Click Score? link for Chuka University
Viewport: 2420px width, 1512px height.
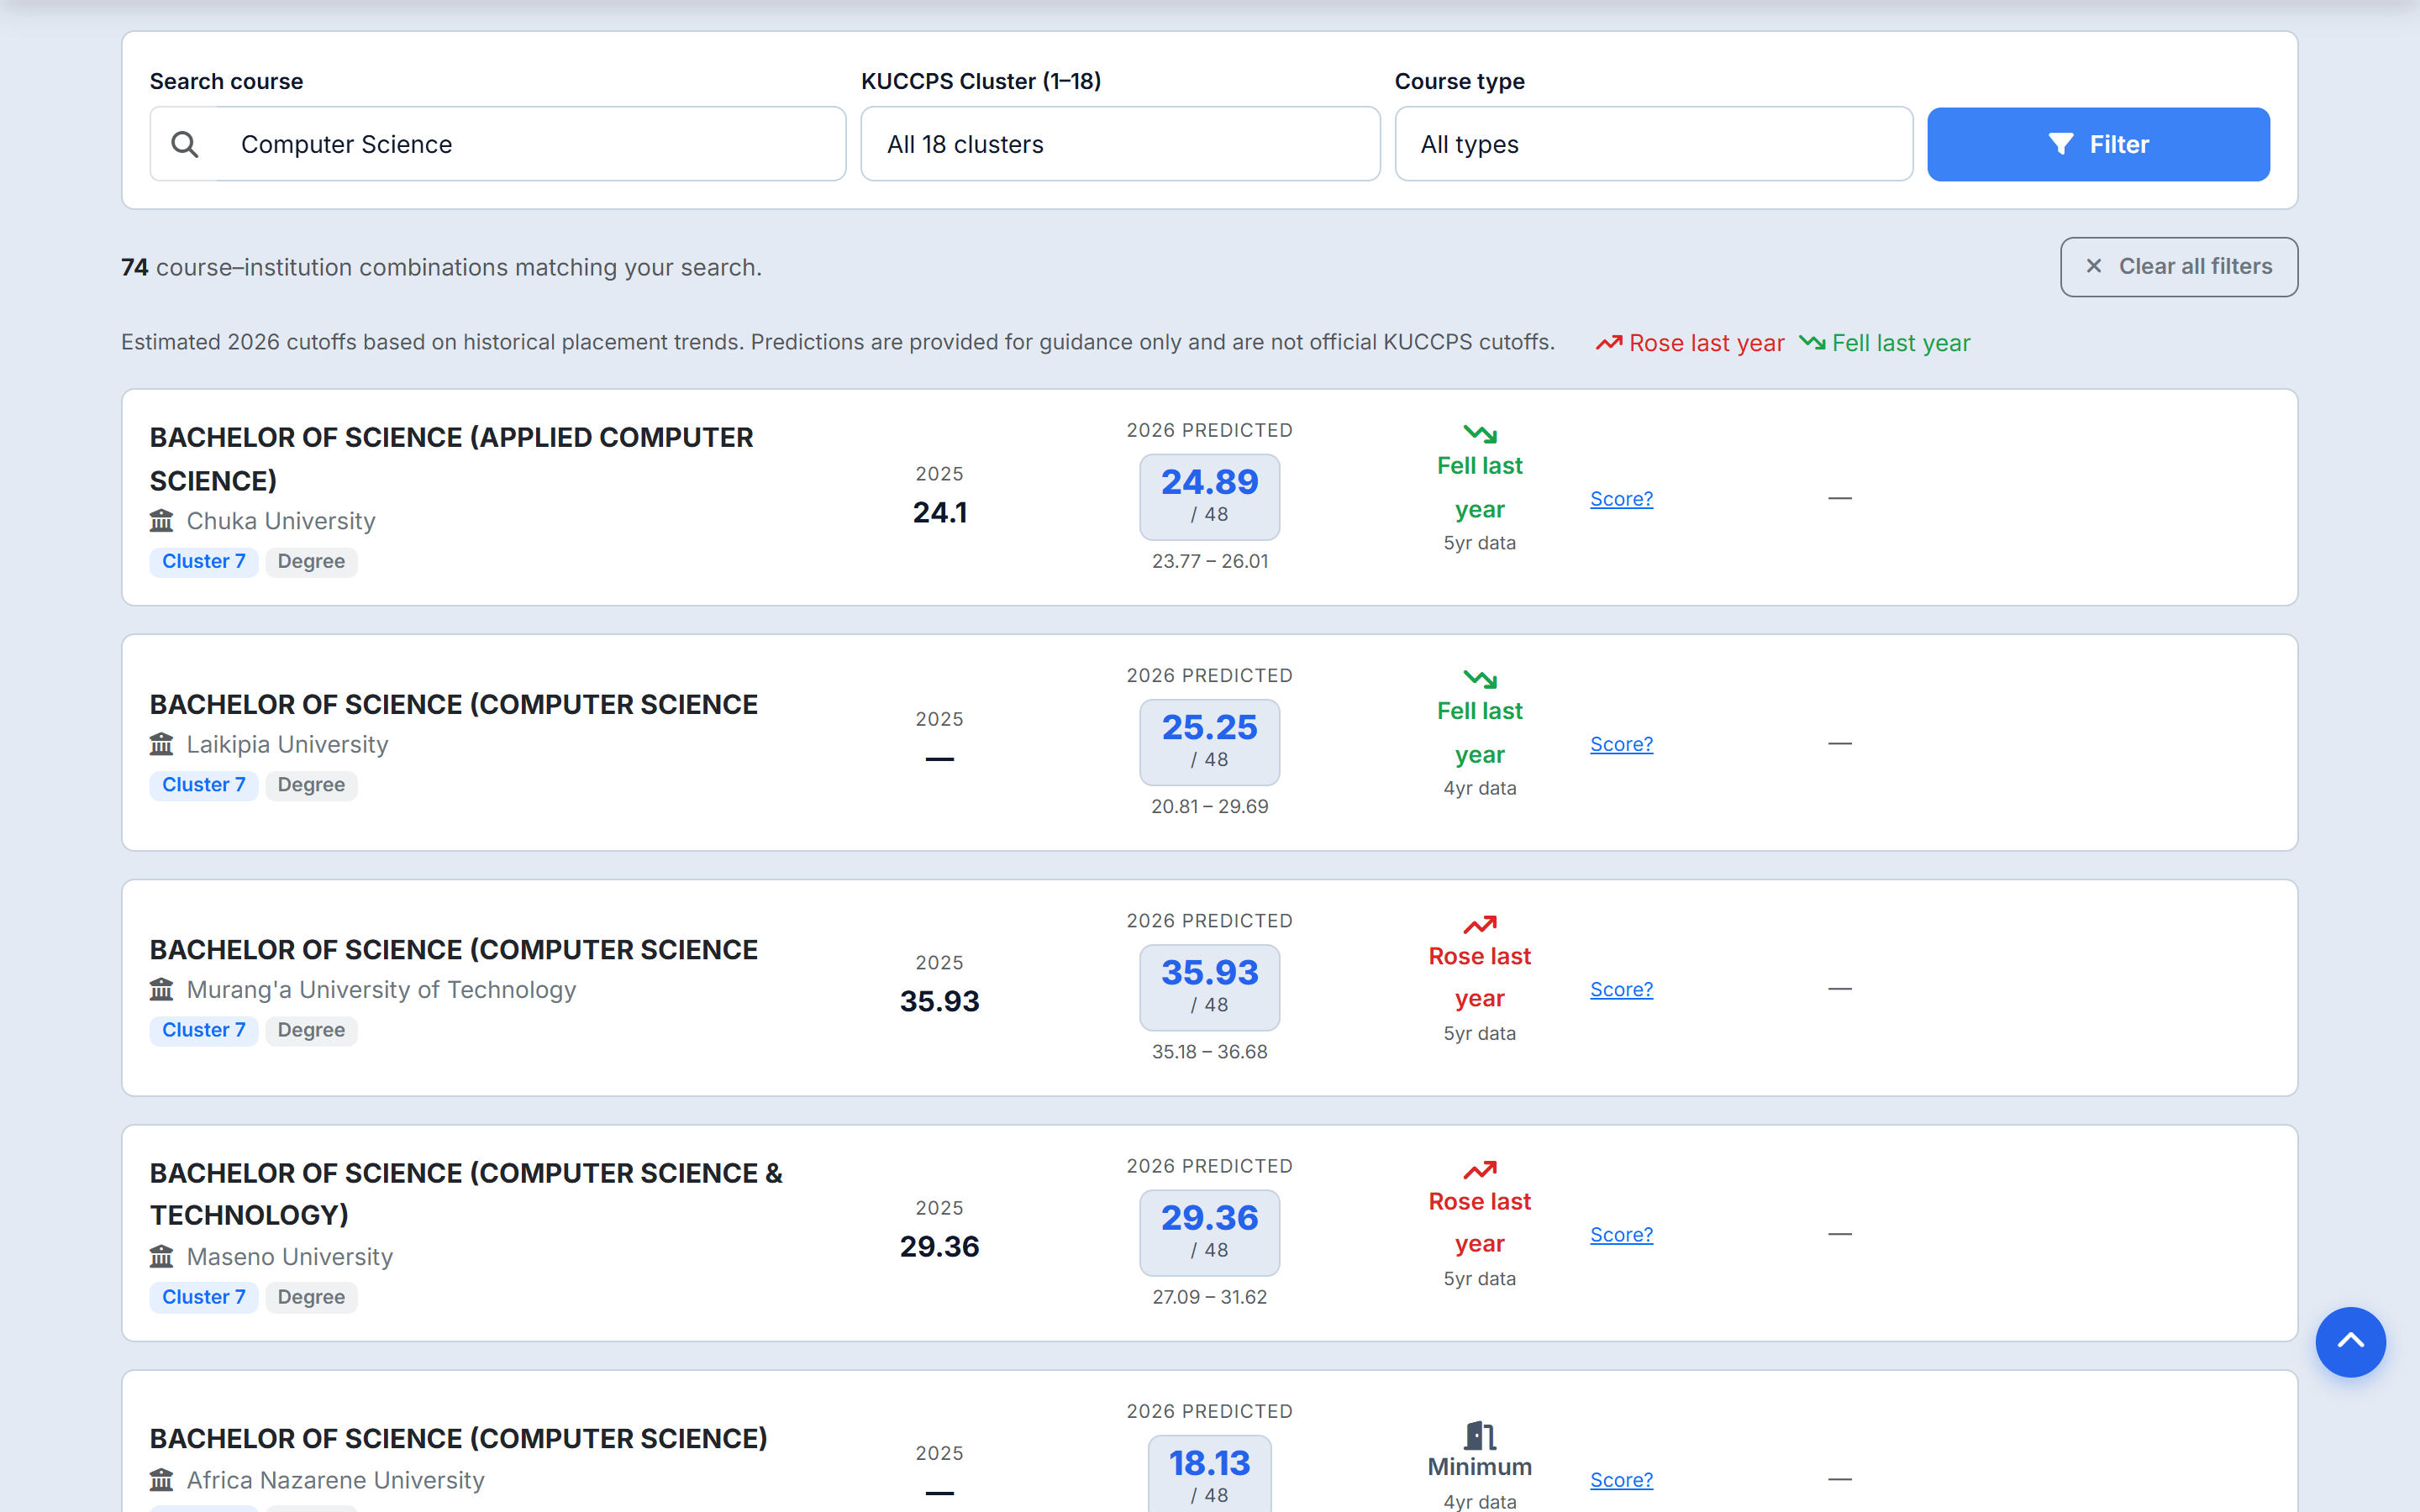click(x=1621, y=498)
